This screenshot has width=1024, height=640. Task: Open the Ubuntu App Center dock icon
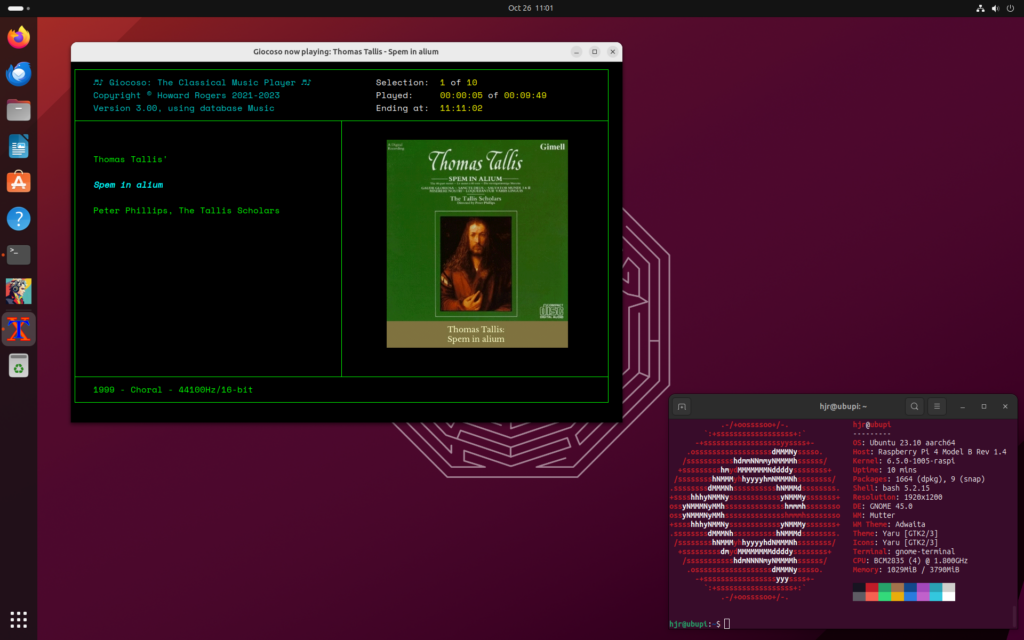[x=18, y=182]
